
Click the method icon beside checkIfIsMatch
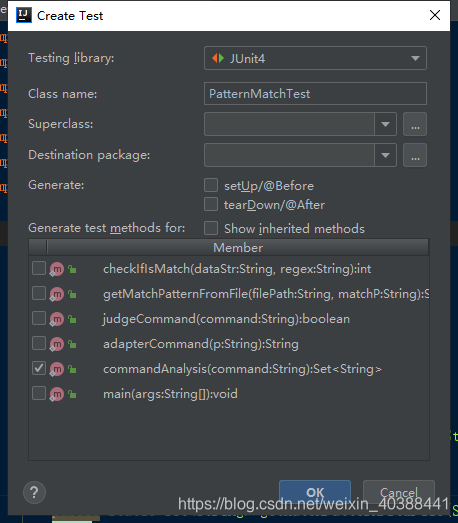click(57, 269)
